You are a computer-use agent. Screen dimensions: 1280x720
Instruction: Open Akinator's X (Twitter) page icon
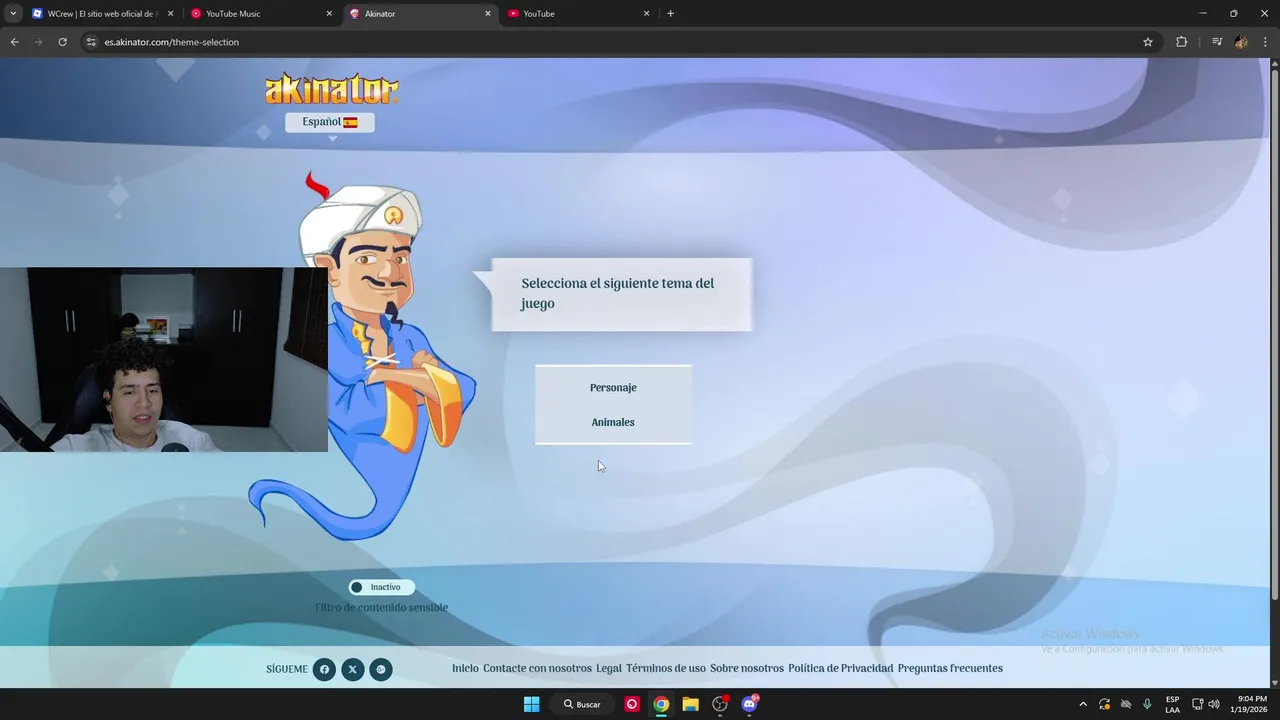pos(352,669)
